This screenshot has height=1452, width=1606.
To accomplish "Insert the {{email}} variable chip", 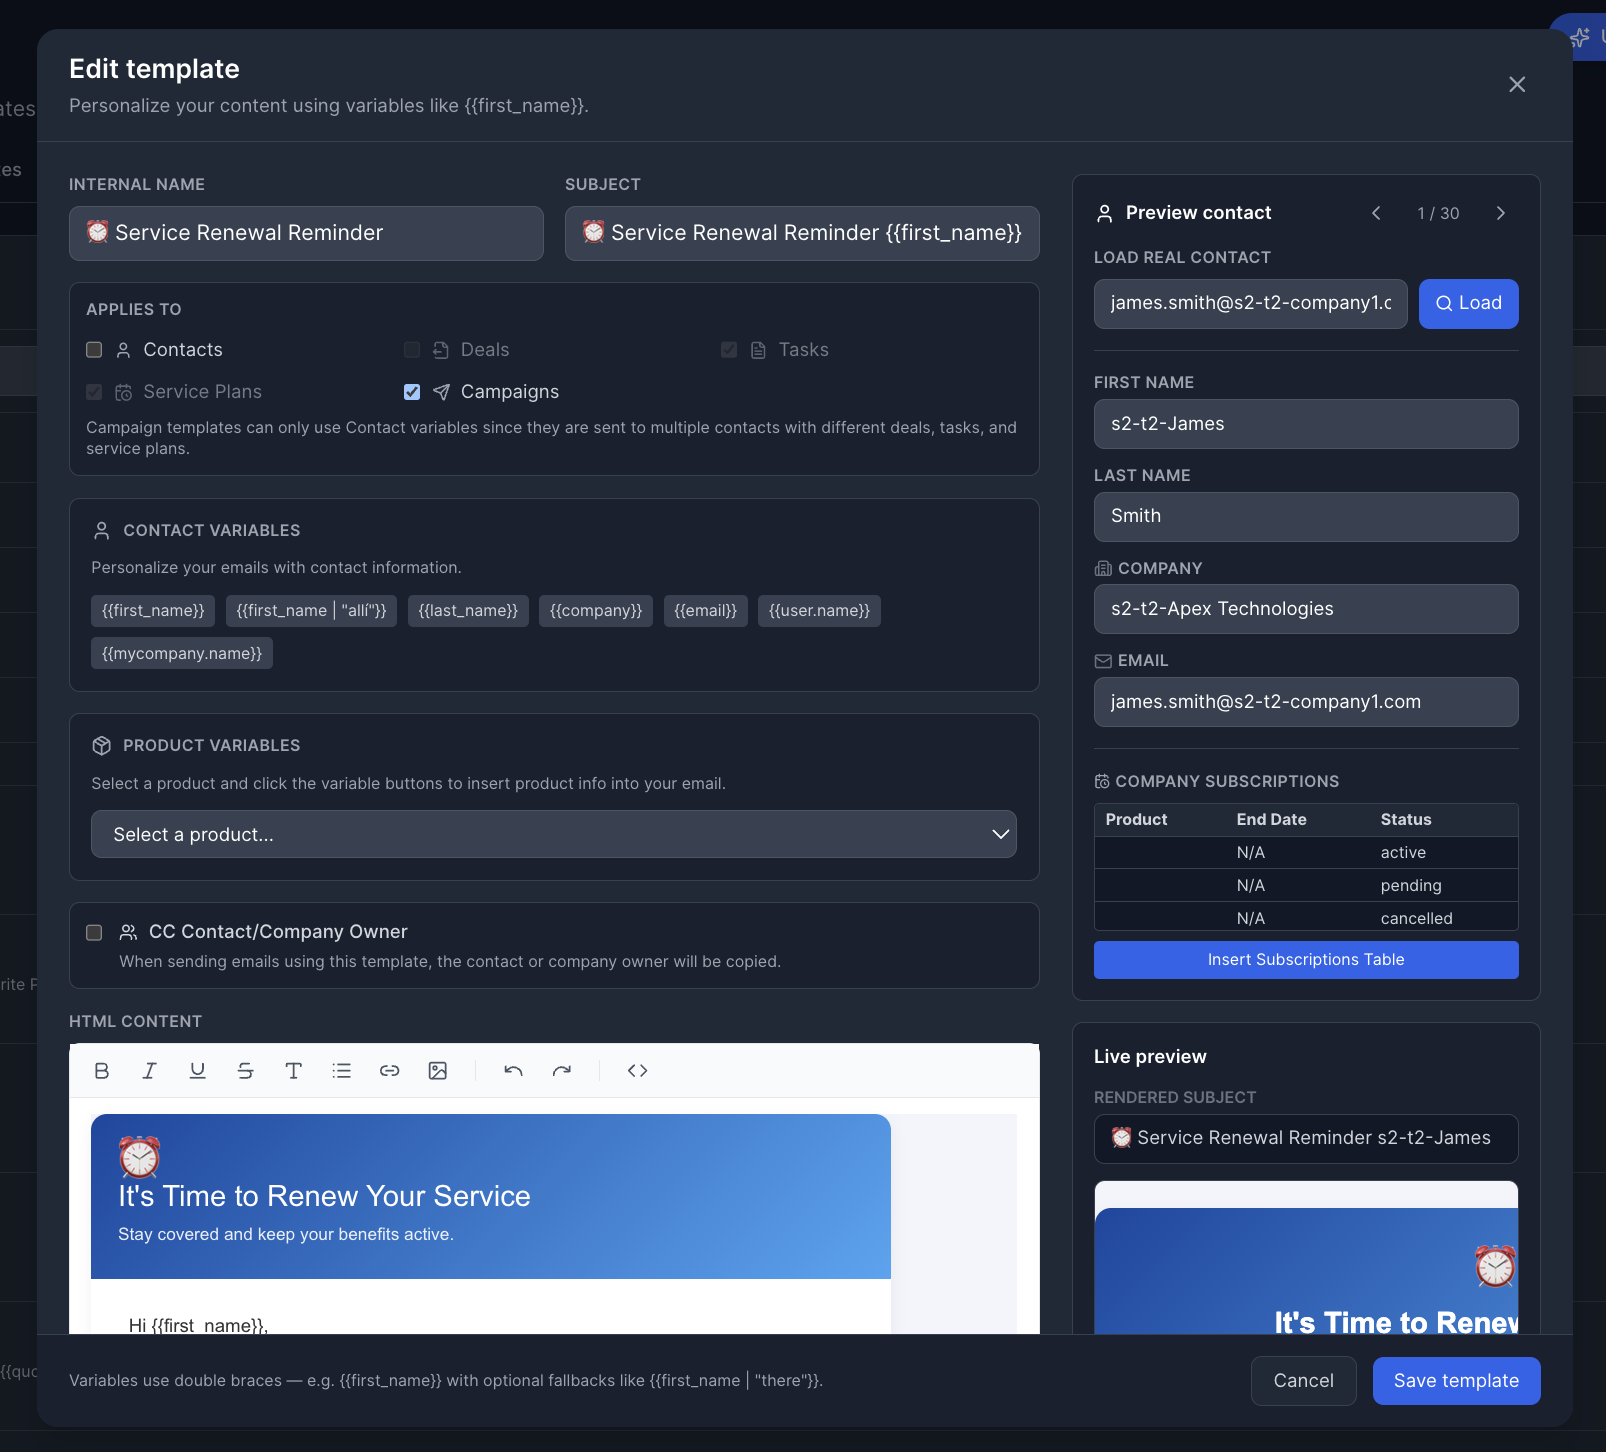I will (706, 611).
